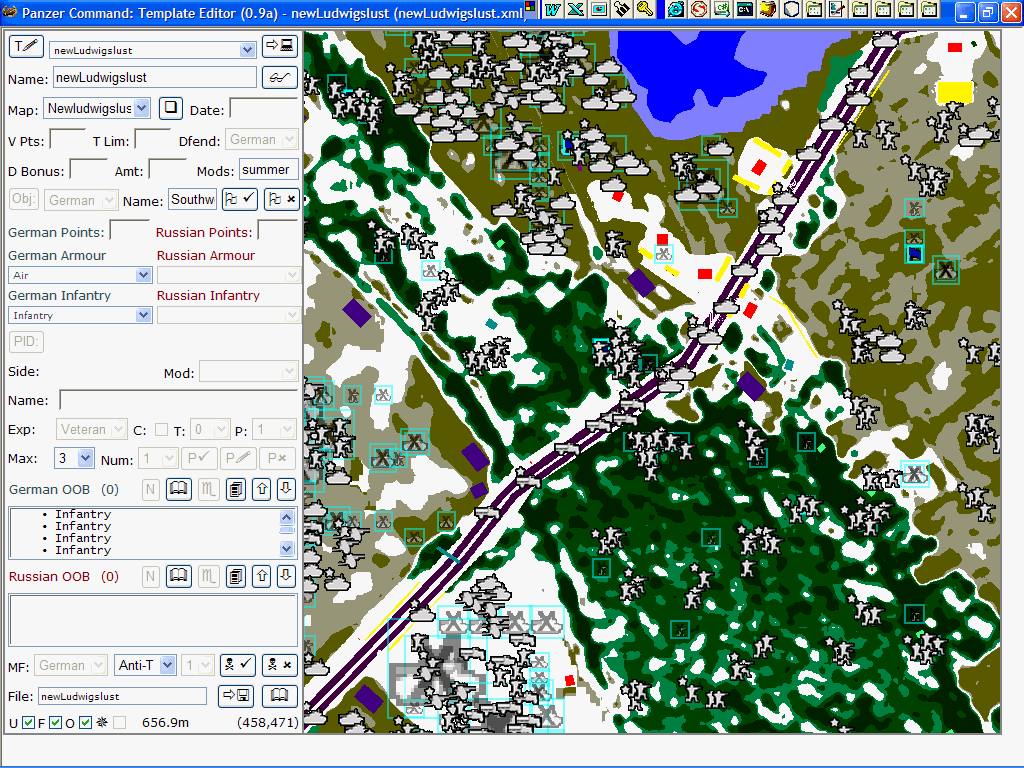Open German Armour dropdown showing Air
1024x768 pixels.
[144, 275]
